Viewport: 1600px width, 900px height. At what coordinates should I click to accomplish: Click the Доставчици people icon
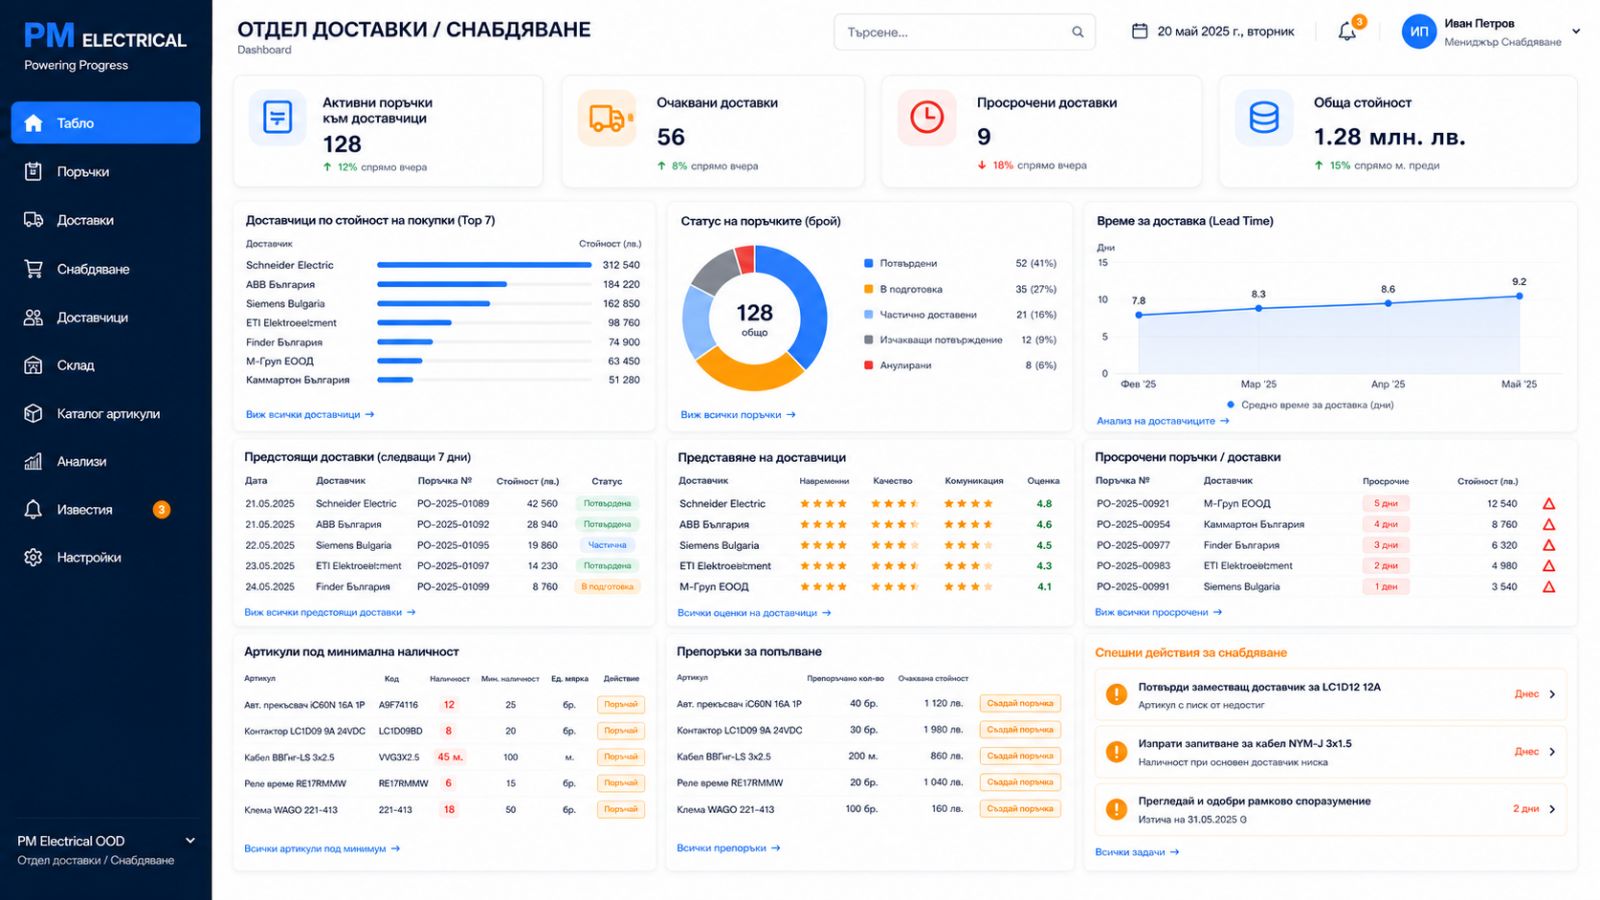click(x=33, y=317)
